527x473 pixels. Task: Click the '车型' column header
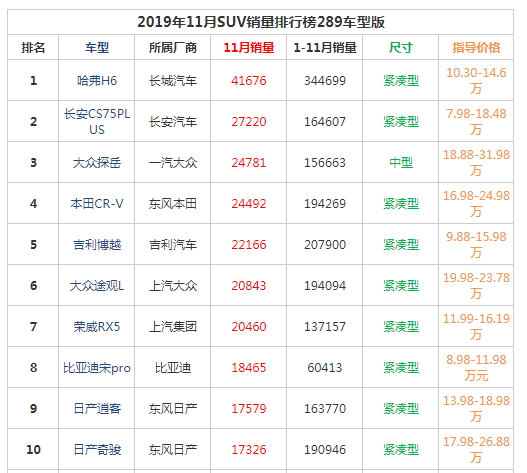click(97, 47)
